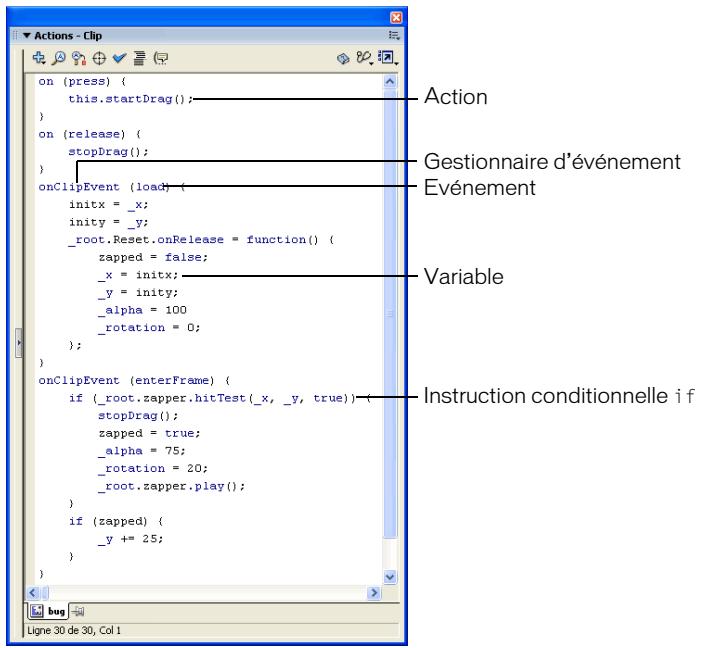Click the 'Actions - Clip' panel title
The image size is (701, 648).
(68, 35)
